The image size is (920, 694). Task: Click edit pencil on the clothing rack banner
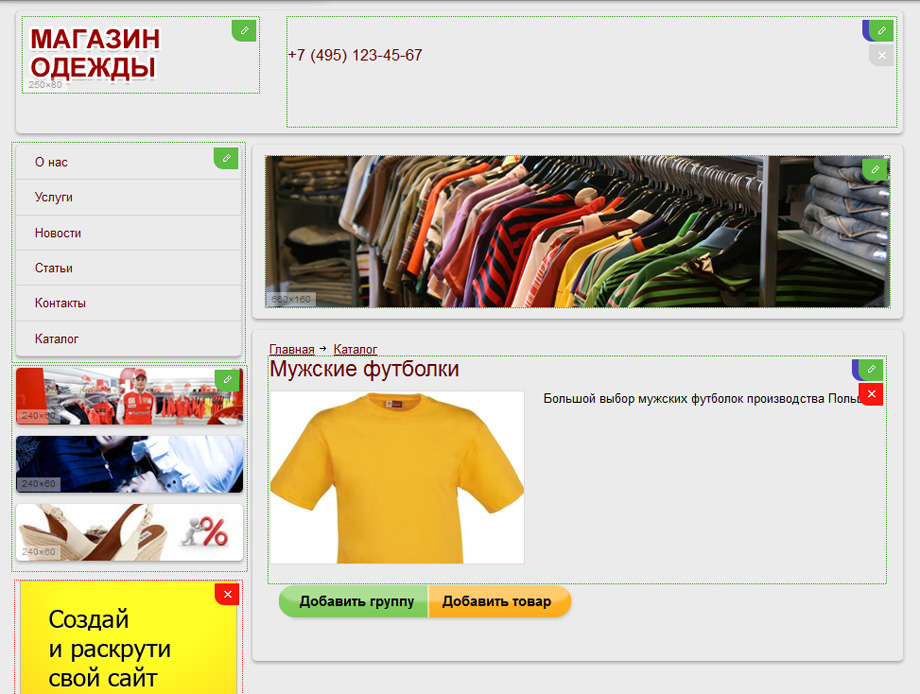tap(875, 170)
